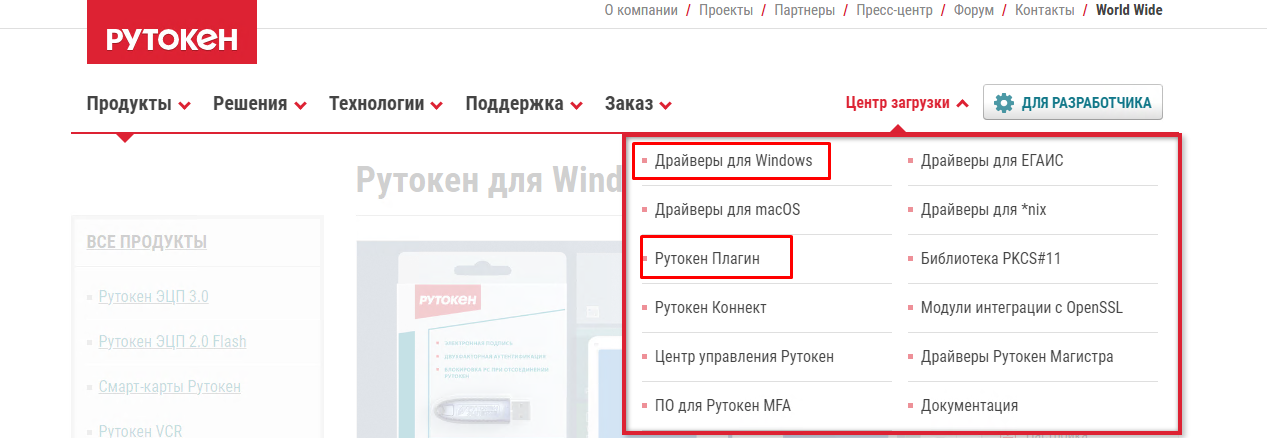Open Технологии main menu
The width and height of the screenshot is (1267, 438).
[x=377, y=103]
